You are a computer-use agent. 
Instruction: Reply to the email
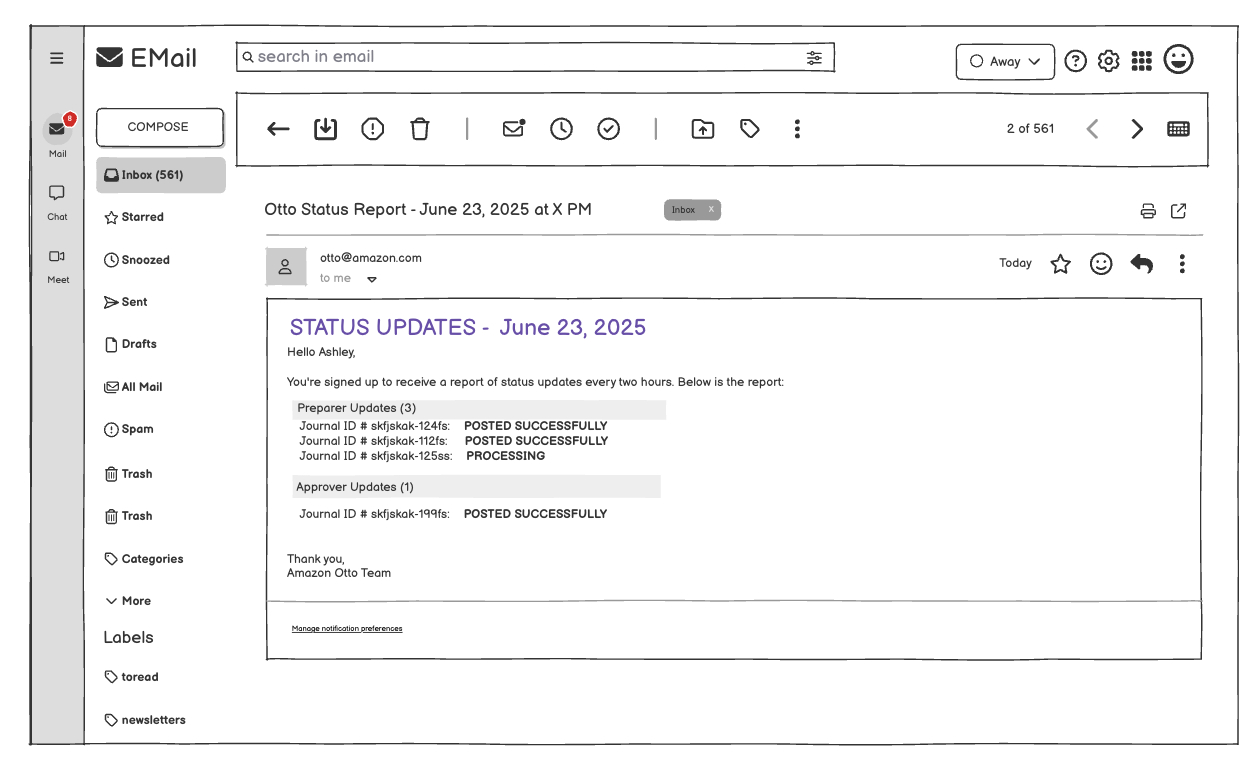pyautogui.click(x=1141, y=264)
